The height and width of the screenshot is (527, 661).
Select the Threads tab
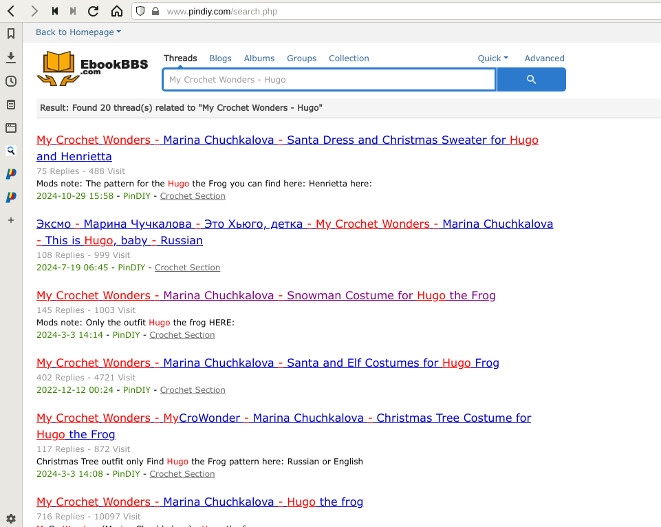click(180, 58)
